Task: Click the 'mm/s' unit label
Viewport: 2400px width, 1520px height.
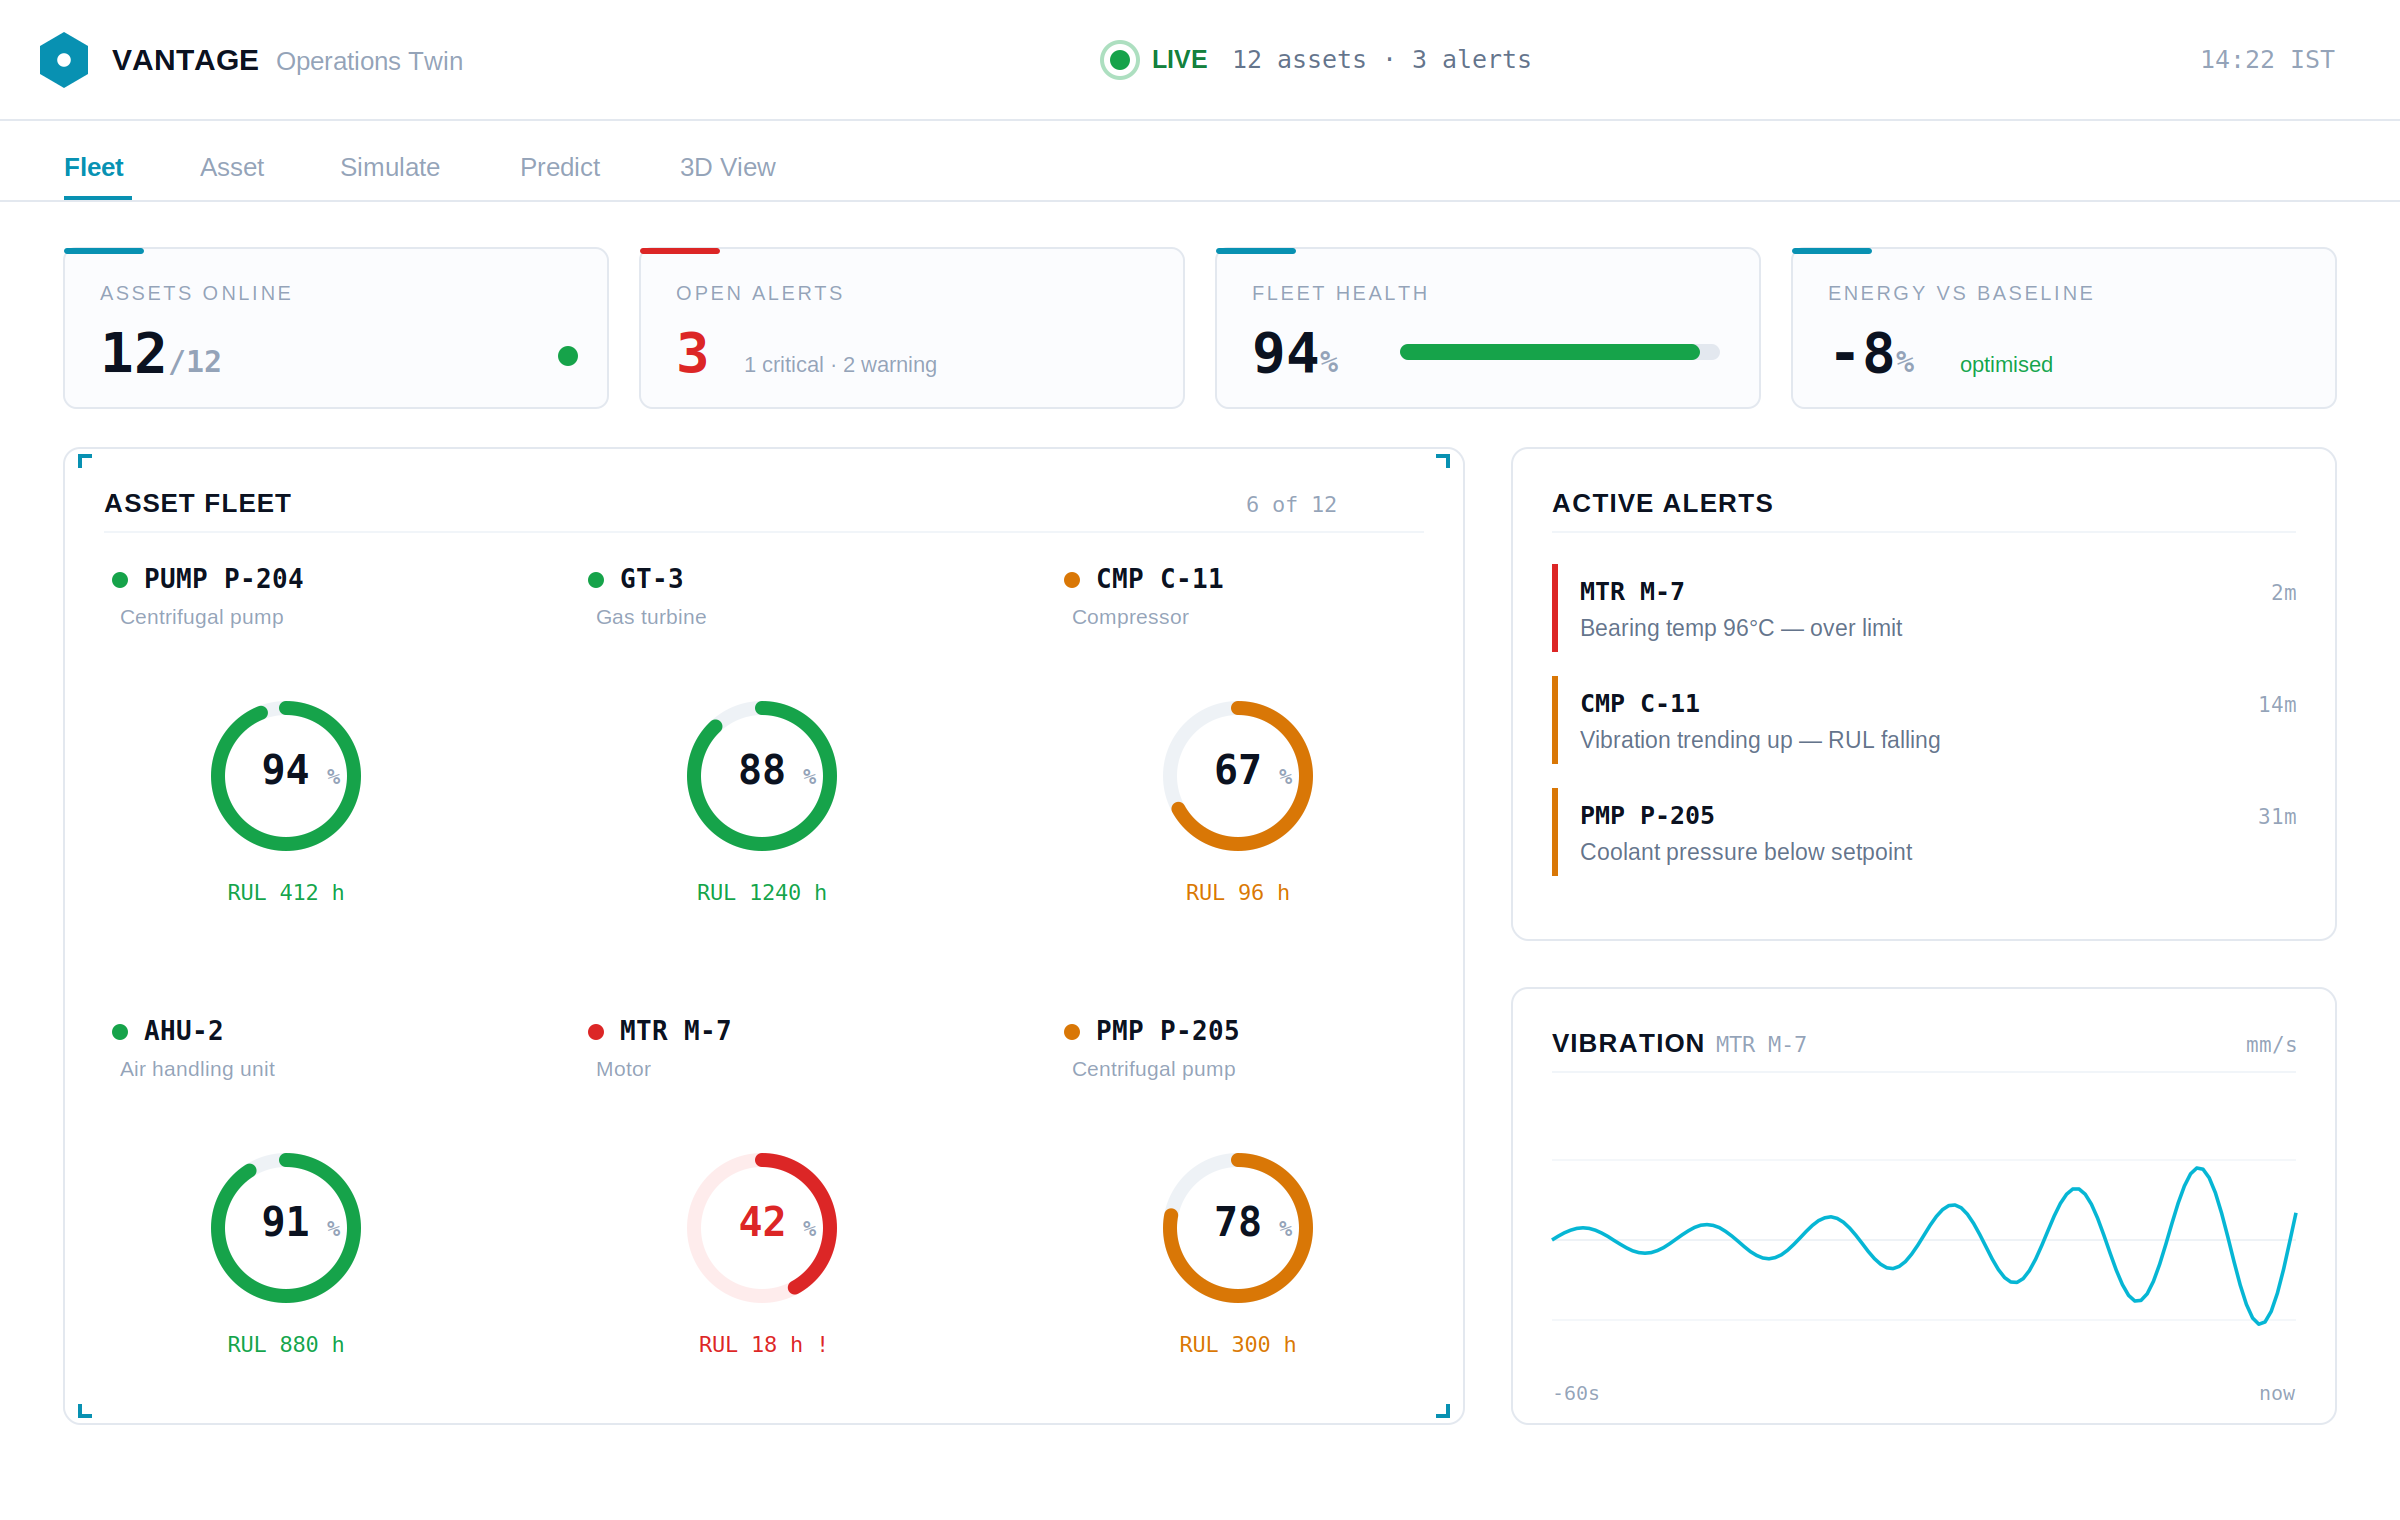Action: click(x=2271, y=1044)
